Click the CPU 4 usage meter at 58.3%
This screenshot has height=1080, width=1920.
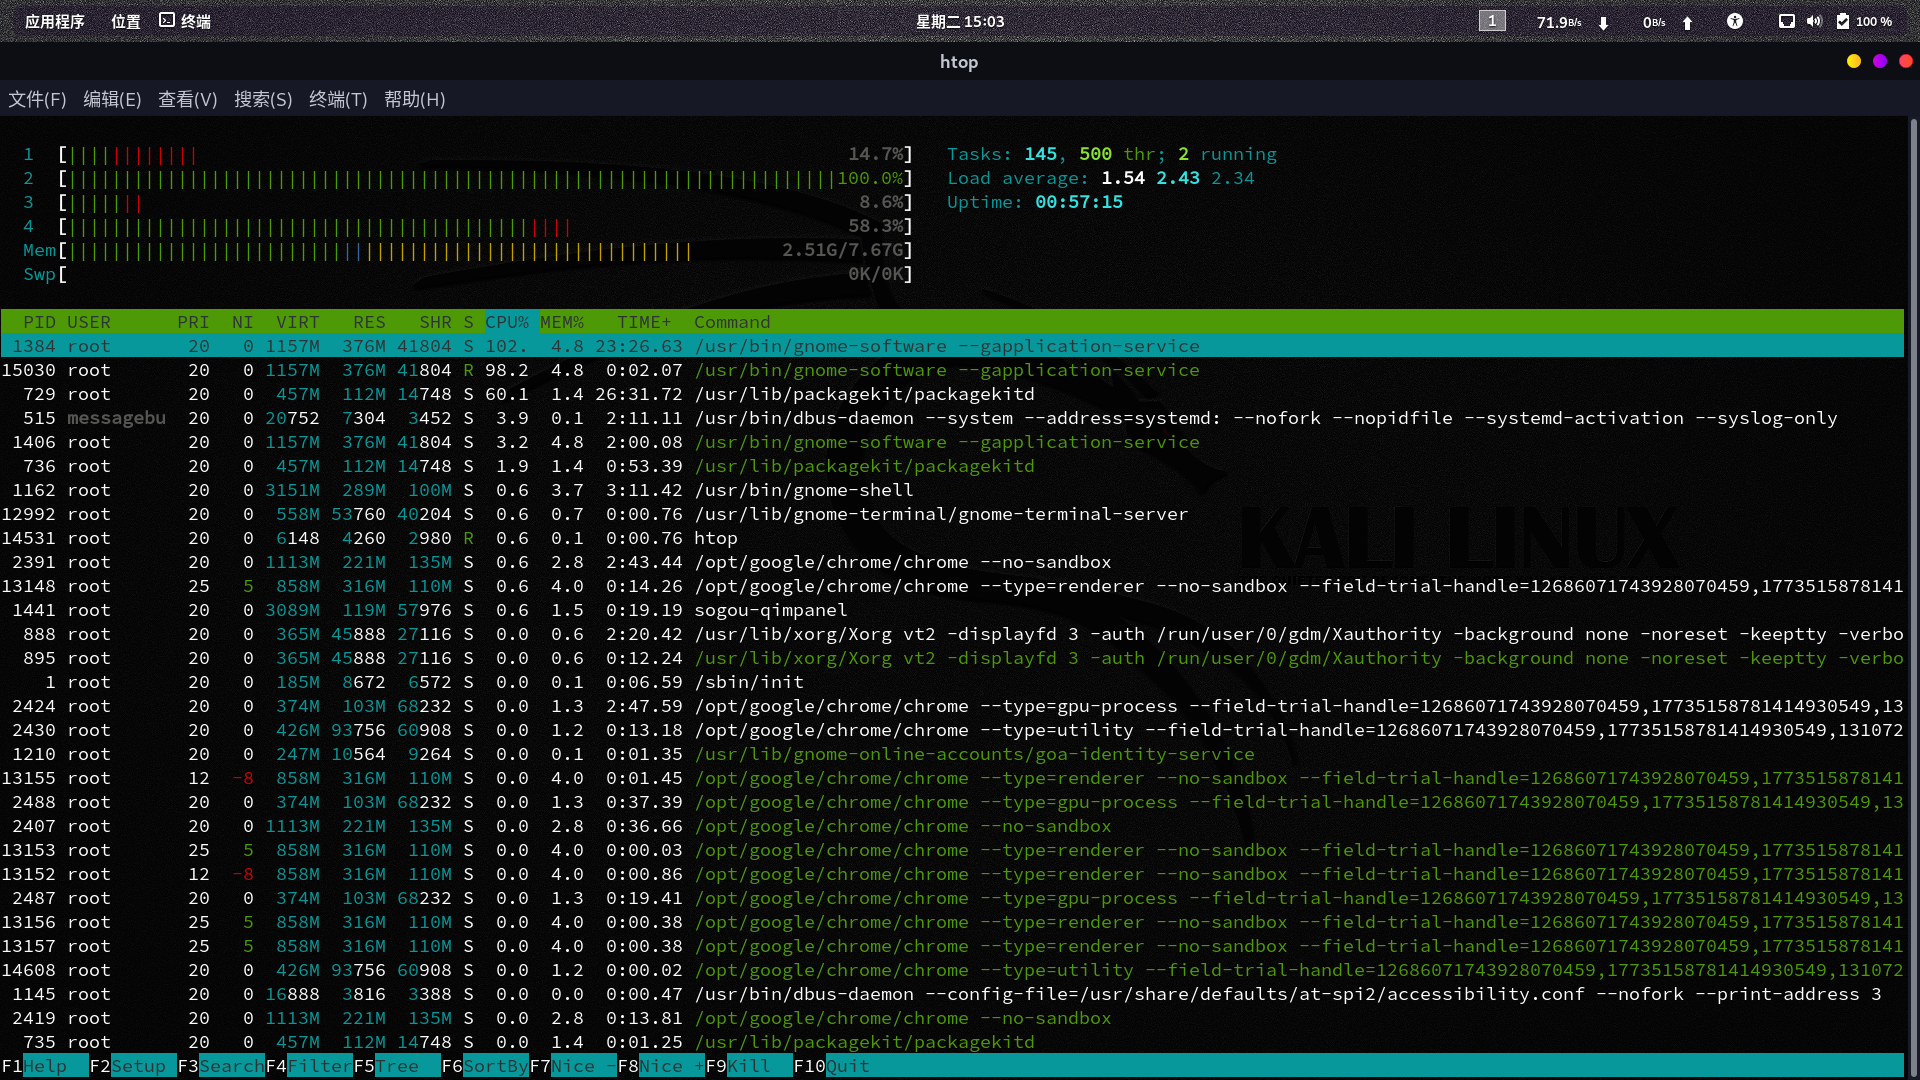(485, 226)
